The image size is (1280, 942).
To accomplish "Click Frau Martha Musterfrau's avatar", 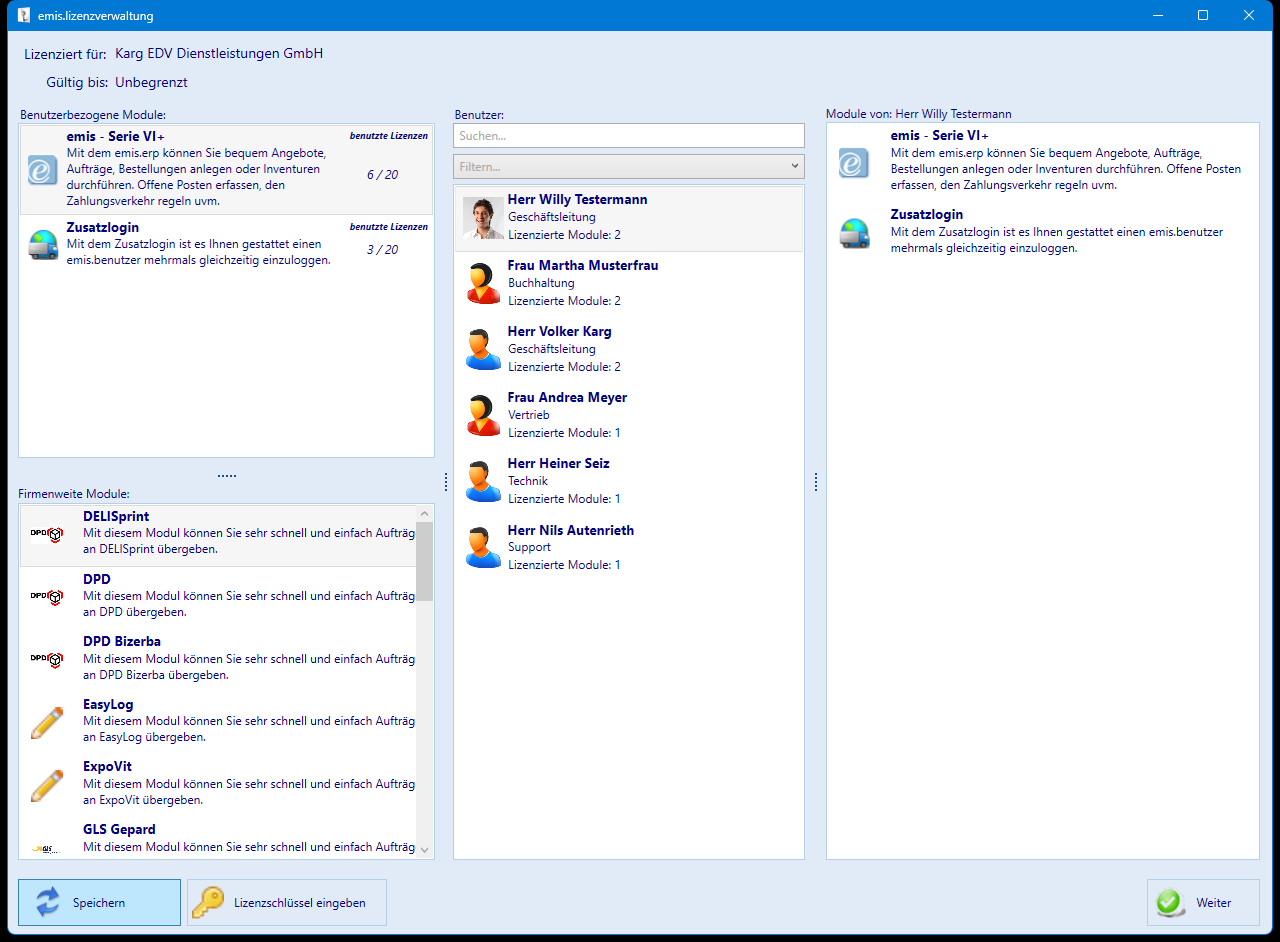I will [484, 284].
